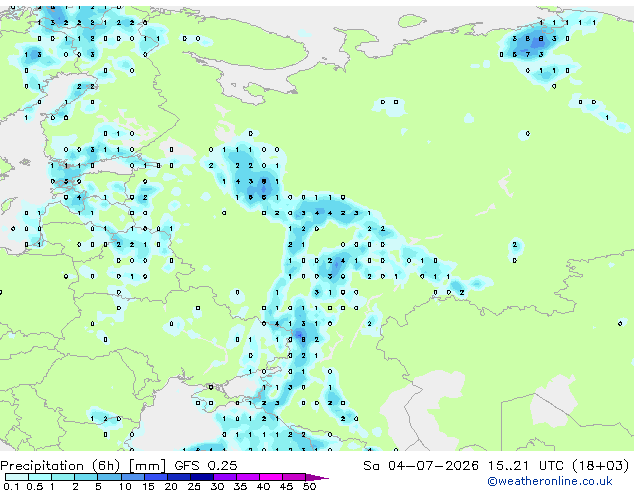Image resolution: width=634 pixels, height=490 pixels.
Task: Click the 45–50 mm legend swatch
Action: coord(294,477)
